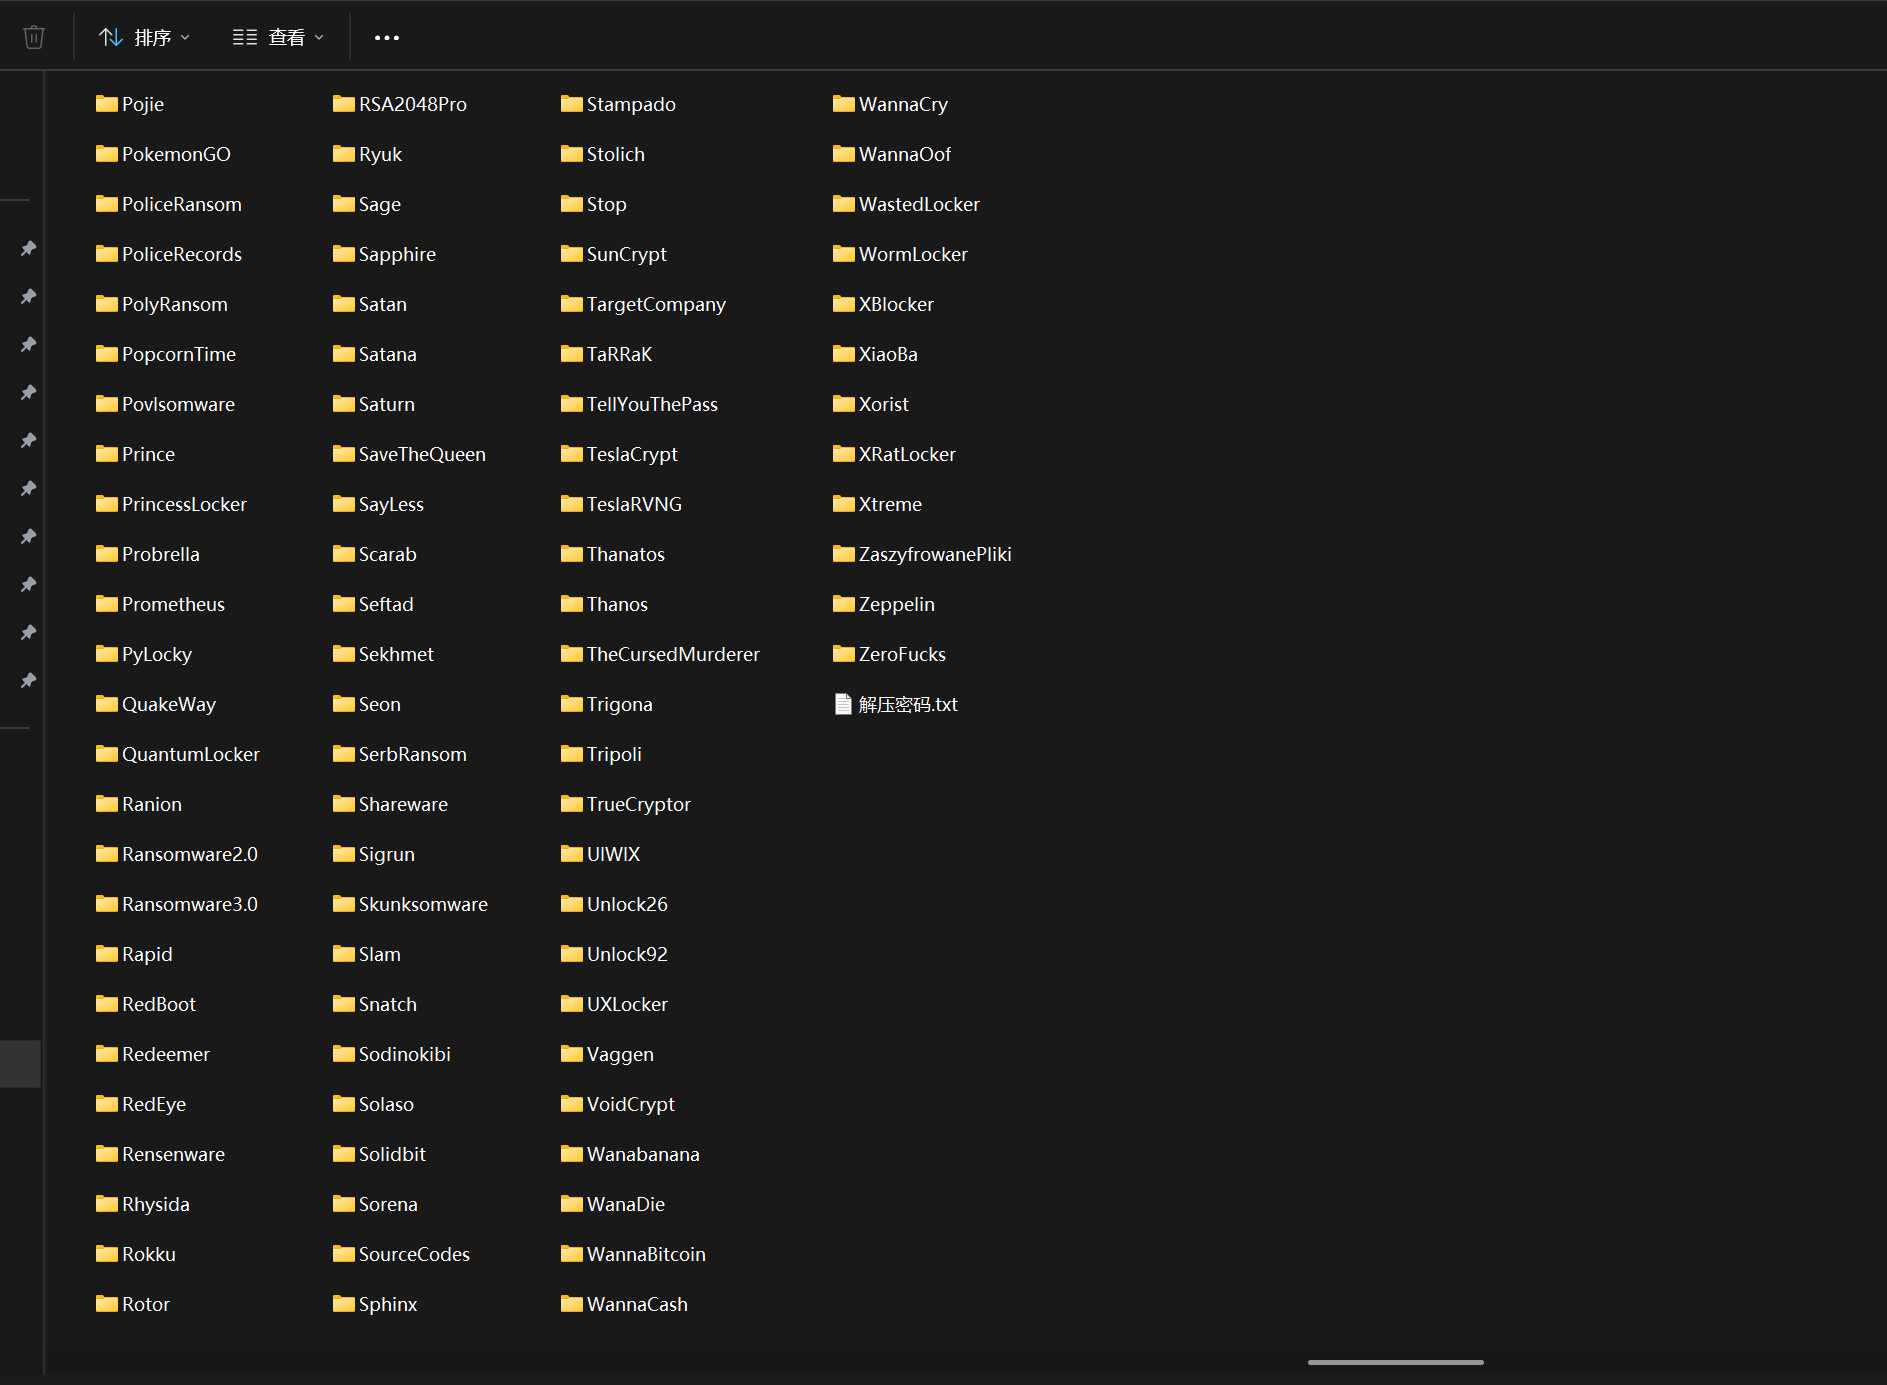This screenshot has height=1385, width=1887.
Task: Select the Pojie folder icon
Action: [x=107, y=103]
